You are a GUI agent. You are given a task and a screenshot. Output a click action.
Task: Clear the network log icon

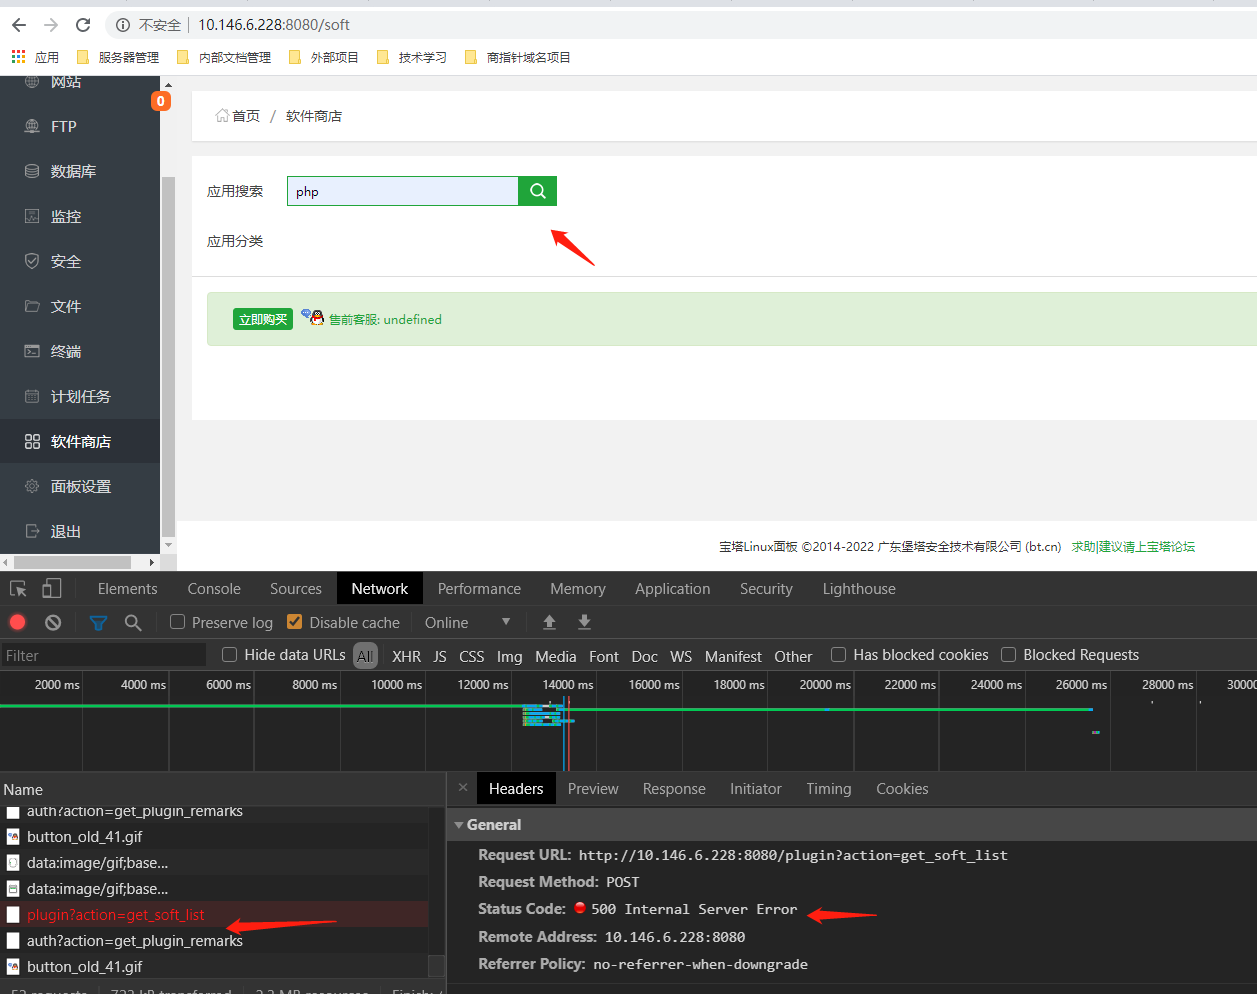(53, 622)
